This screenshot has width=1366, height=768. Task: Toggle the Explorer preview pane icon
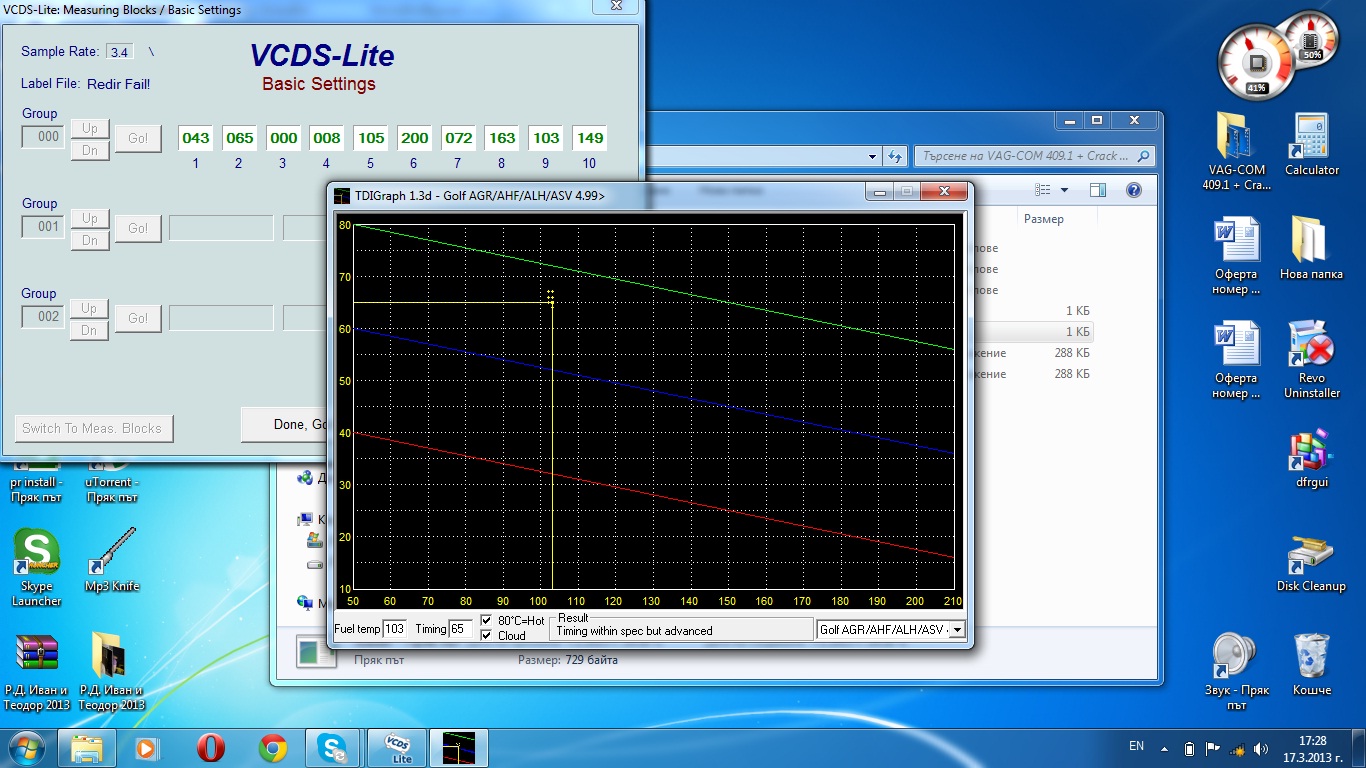coord(1097,190)
